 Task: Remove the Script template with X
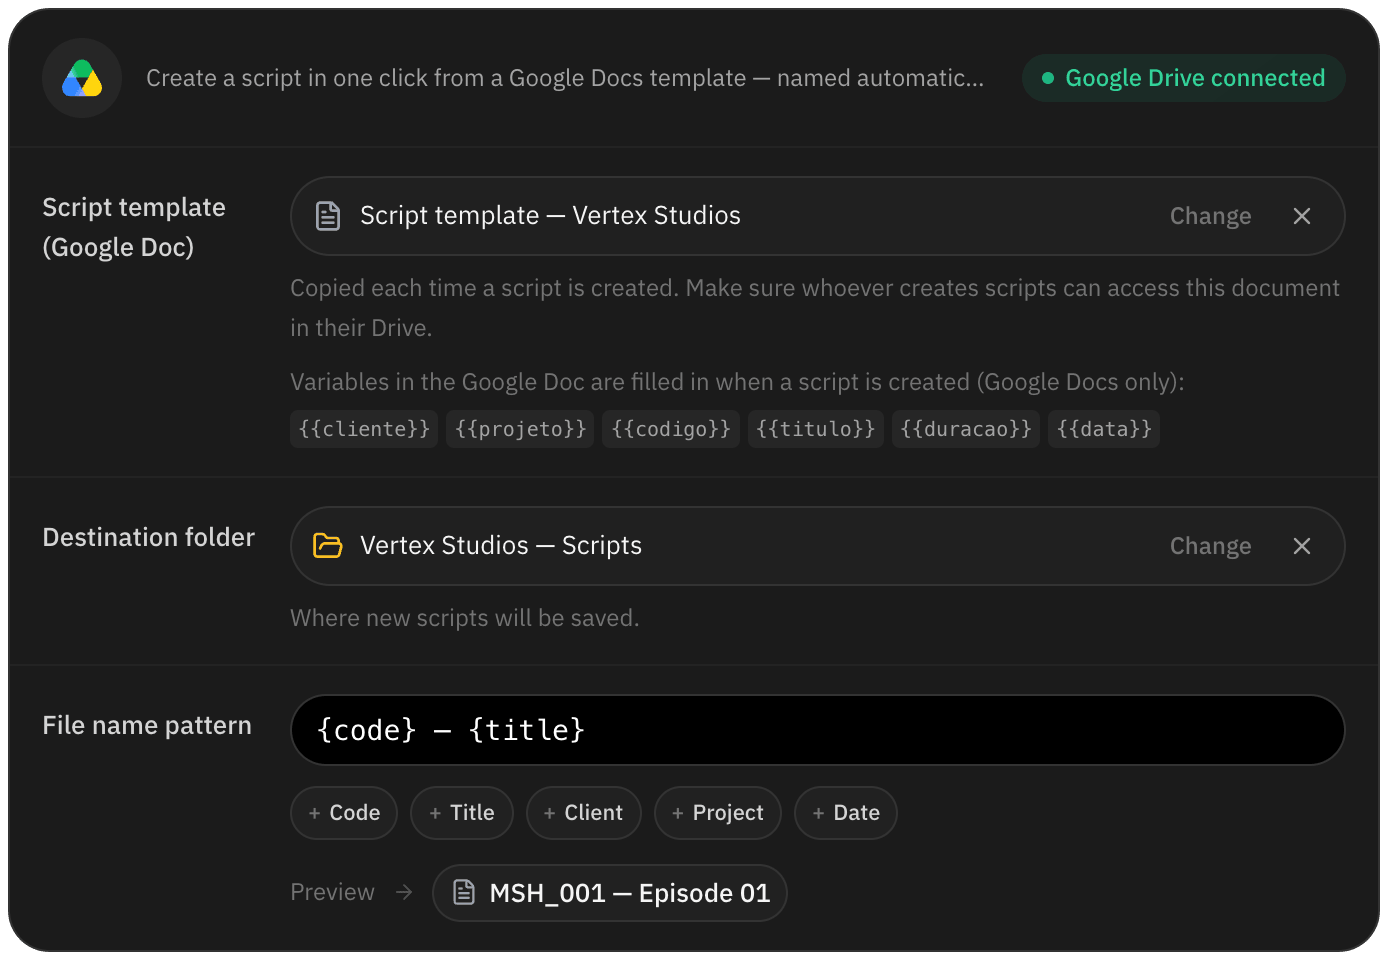1301,216
